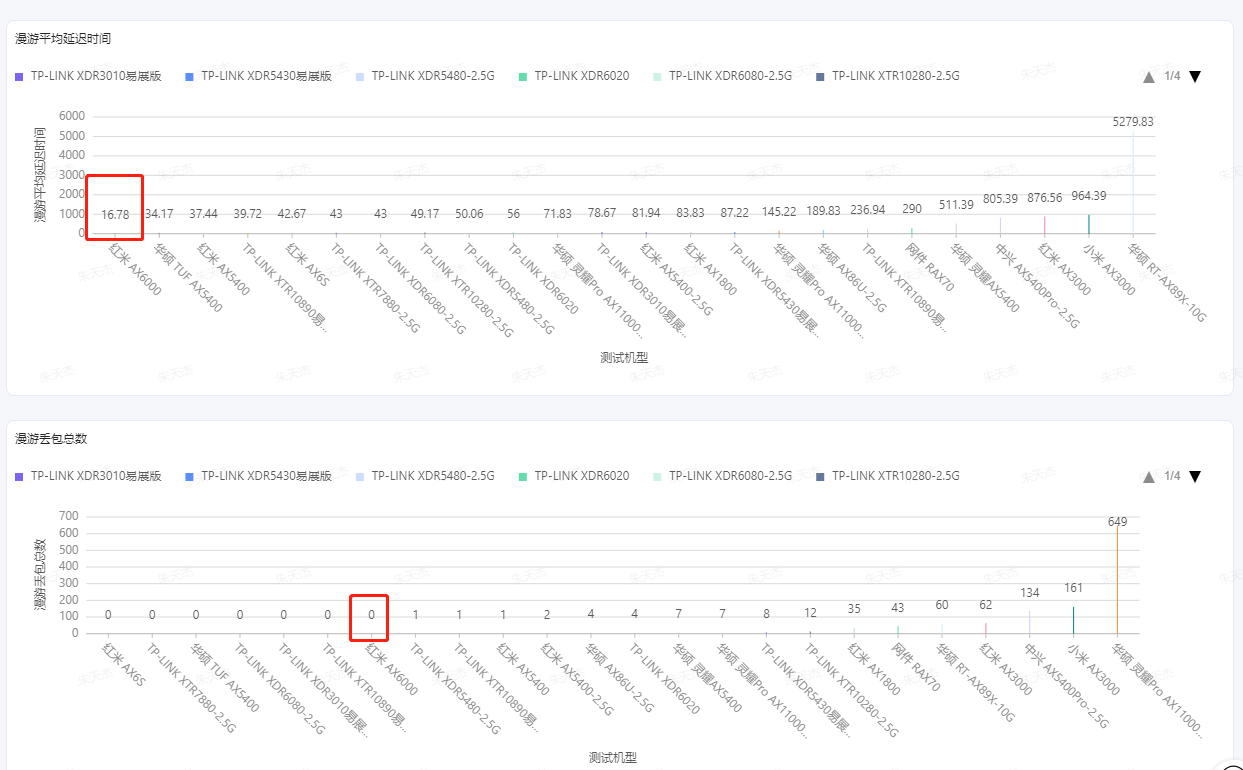Select the 134 data label

click(1030, 593)
